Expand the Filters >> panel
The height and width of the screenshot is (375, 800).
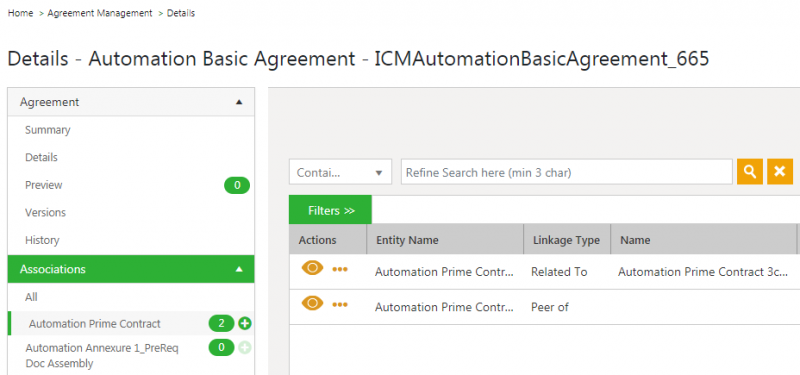coord(331,210)
